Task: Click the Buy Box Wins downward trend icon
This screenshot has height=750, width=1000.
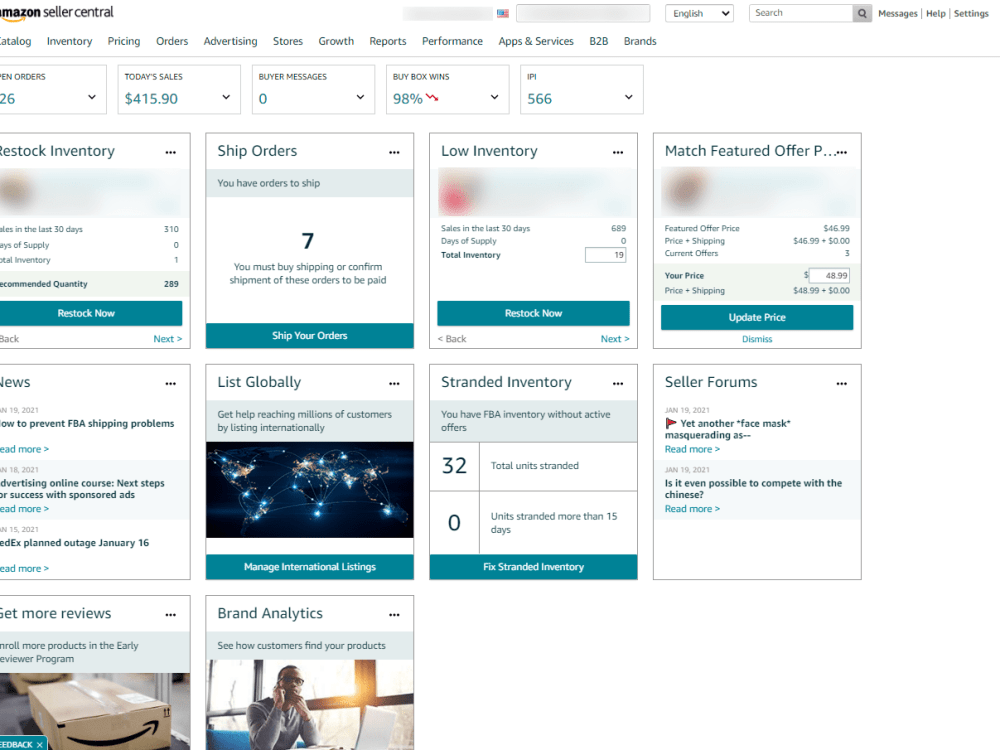Action: [432, 98]
